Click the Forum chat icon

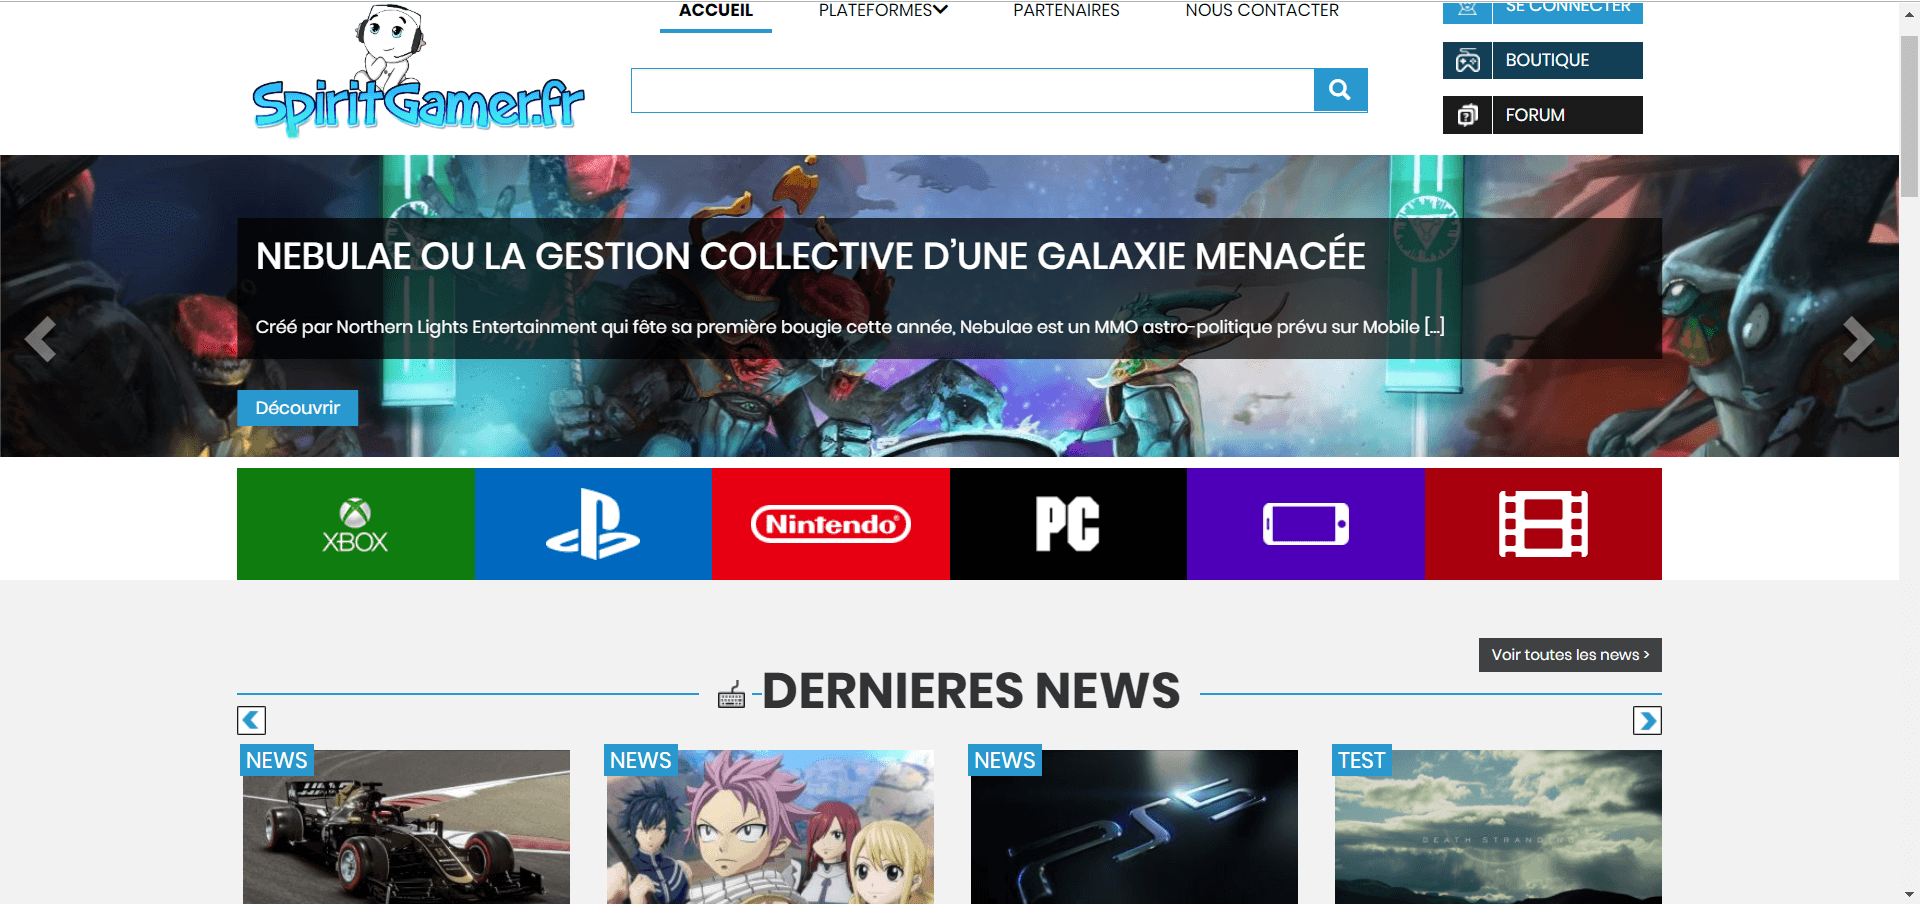tap(1467, 115)
